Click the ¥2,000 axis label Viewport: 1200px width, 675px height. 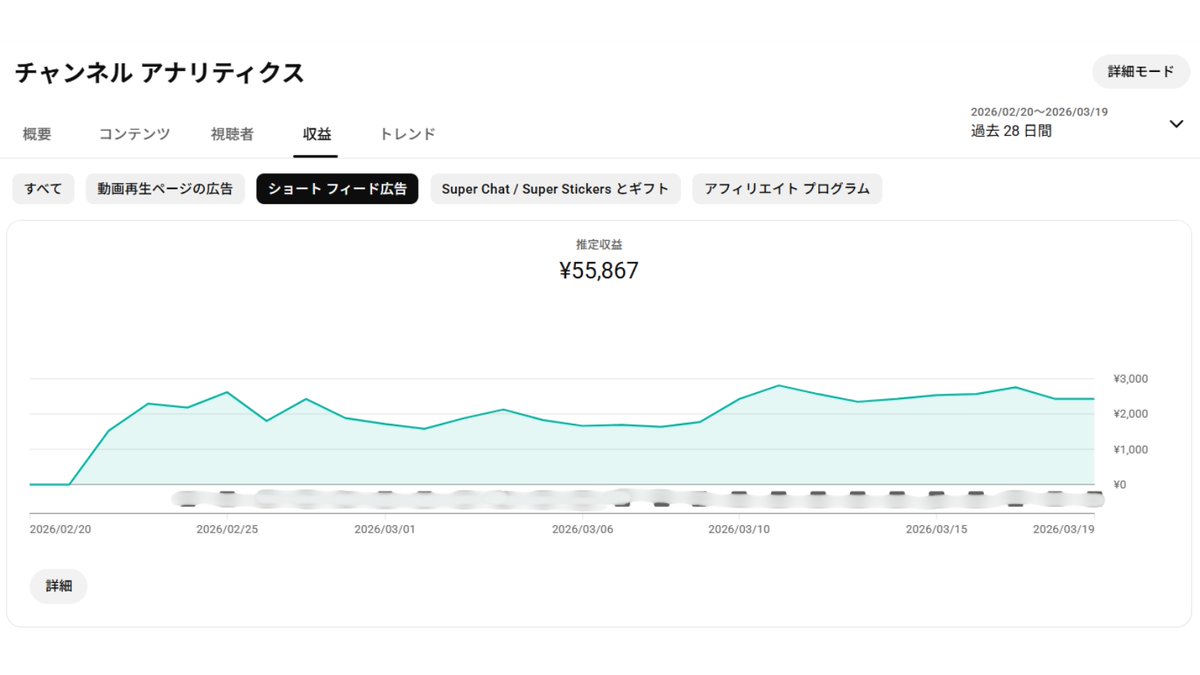tap(1130, 414)
